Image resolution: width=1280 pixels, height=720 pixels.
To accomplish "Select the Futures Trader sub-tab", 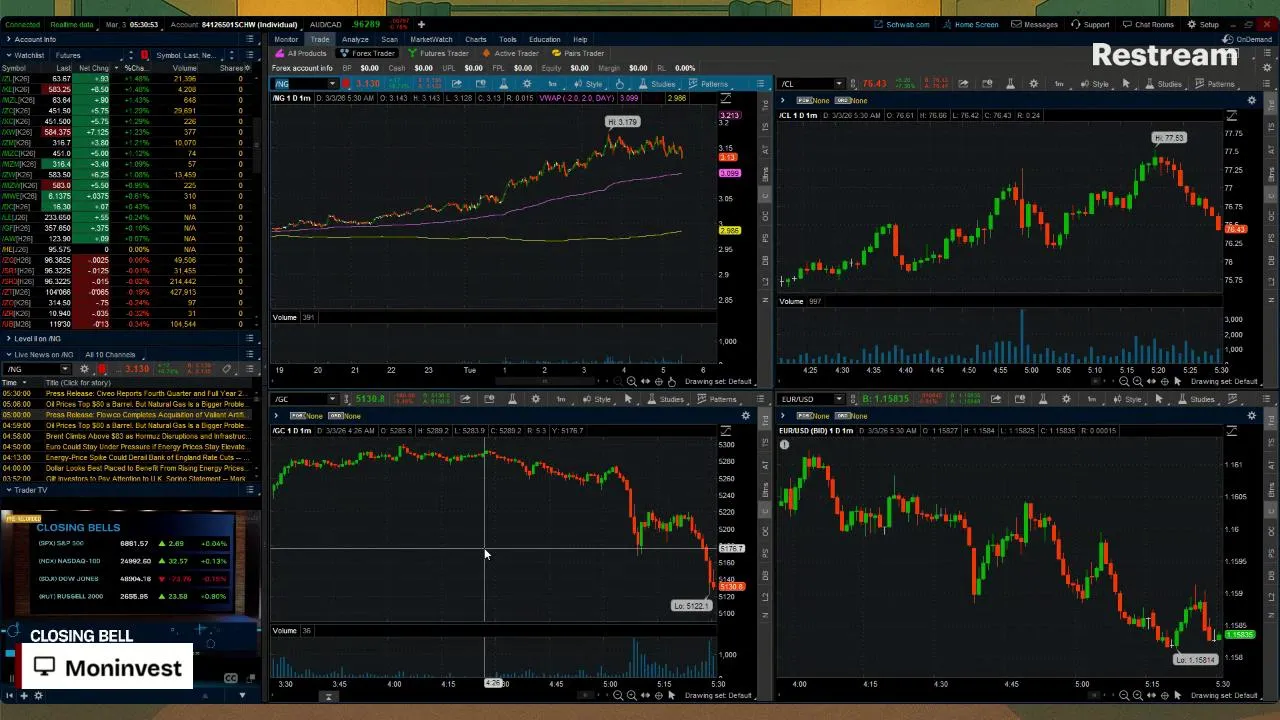I will 439,53.
